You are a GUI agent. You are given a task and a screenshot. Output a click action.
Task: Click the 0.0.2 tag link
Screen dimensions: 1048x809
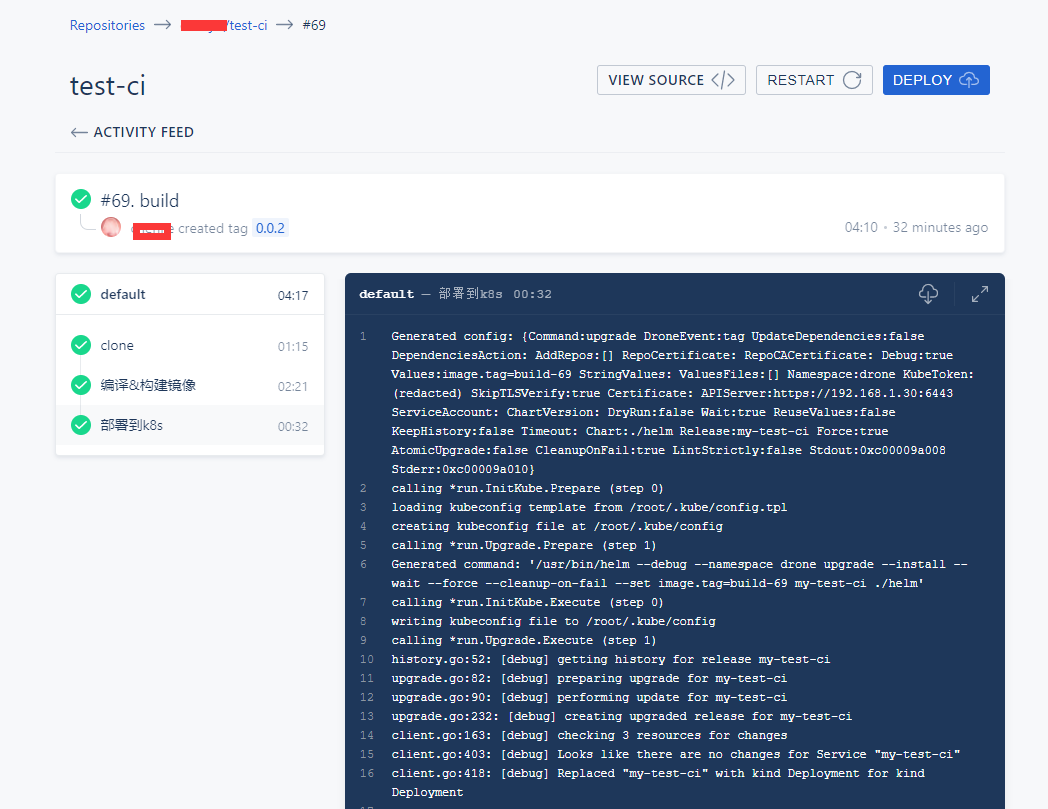click(270, 229)
